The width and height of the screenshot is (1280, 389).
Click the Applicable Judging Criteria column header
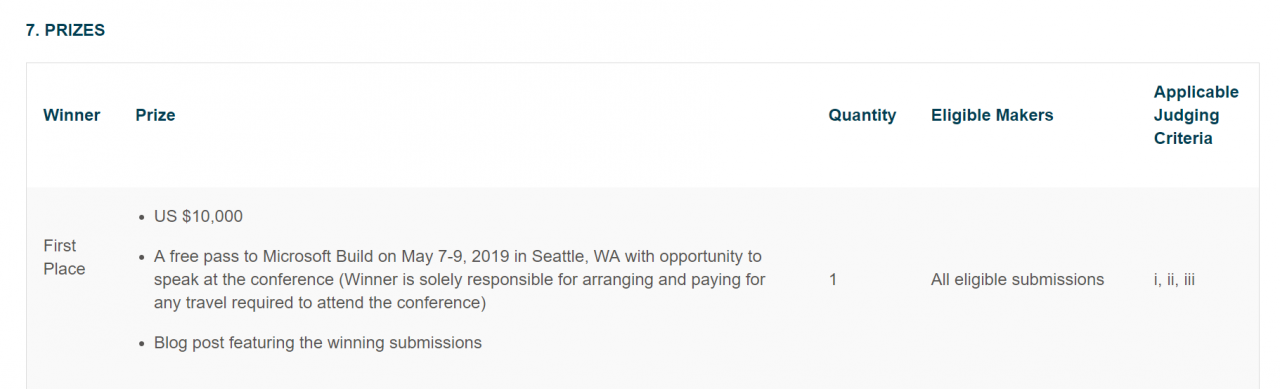click(x=1196, y=115)
